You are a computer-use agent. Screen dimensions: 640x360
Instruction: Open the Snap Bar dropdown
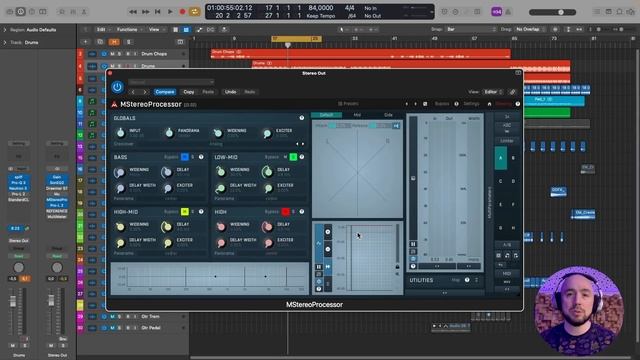point(471,29)
